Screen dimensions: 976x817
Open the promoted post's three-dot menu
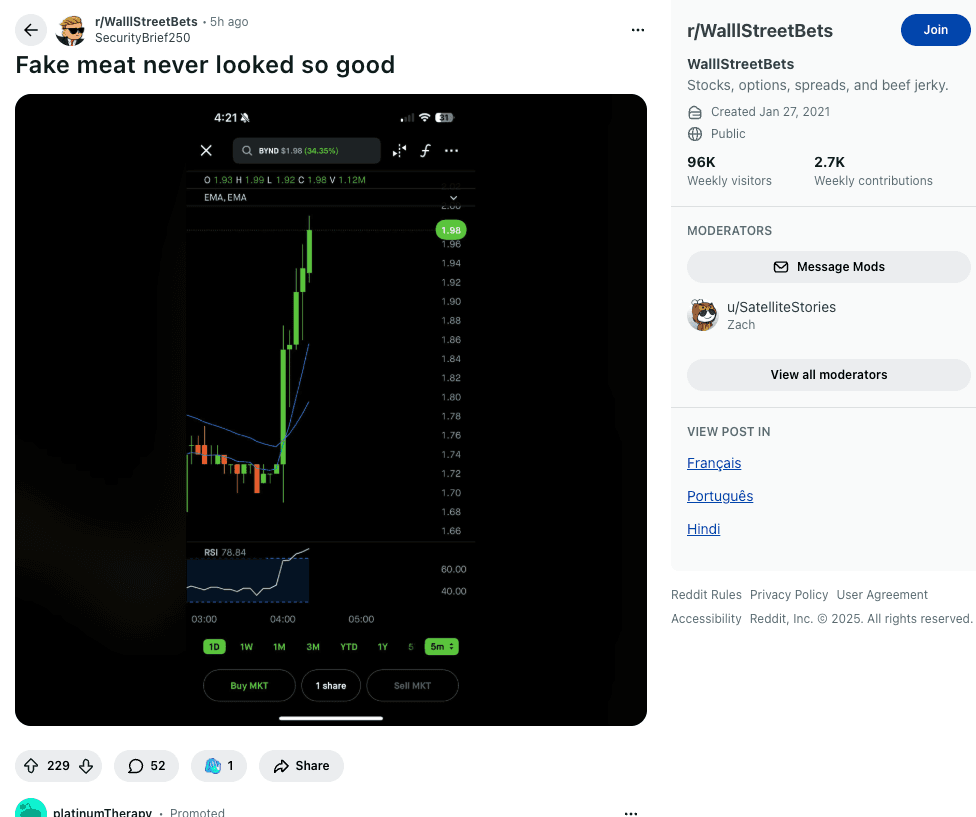tap(631, 812)
